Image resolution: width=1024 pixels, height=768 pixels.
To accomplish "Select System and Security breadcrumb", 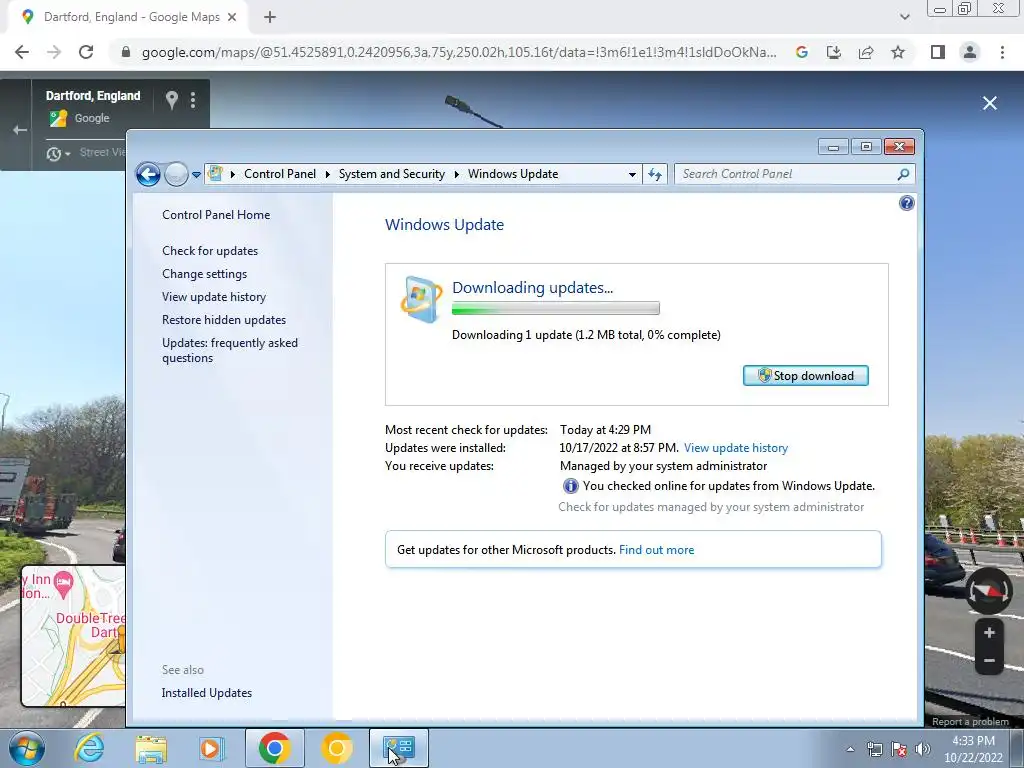I will [x=391, y=174].
